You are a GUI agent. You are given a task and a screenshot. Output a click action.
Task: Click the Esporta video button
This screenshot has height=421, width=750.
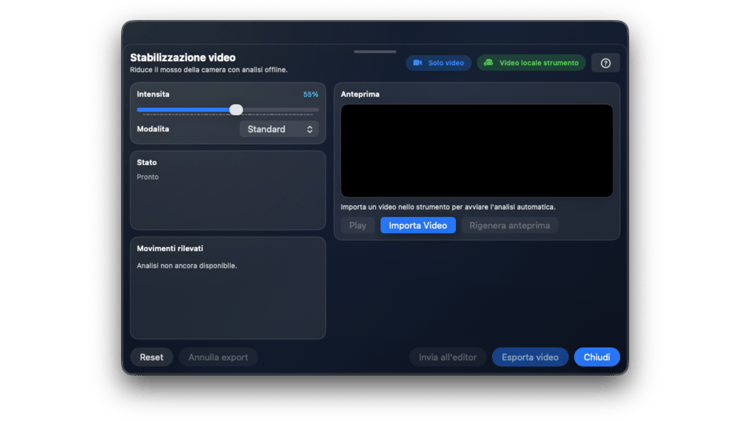pos(530,357)
